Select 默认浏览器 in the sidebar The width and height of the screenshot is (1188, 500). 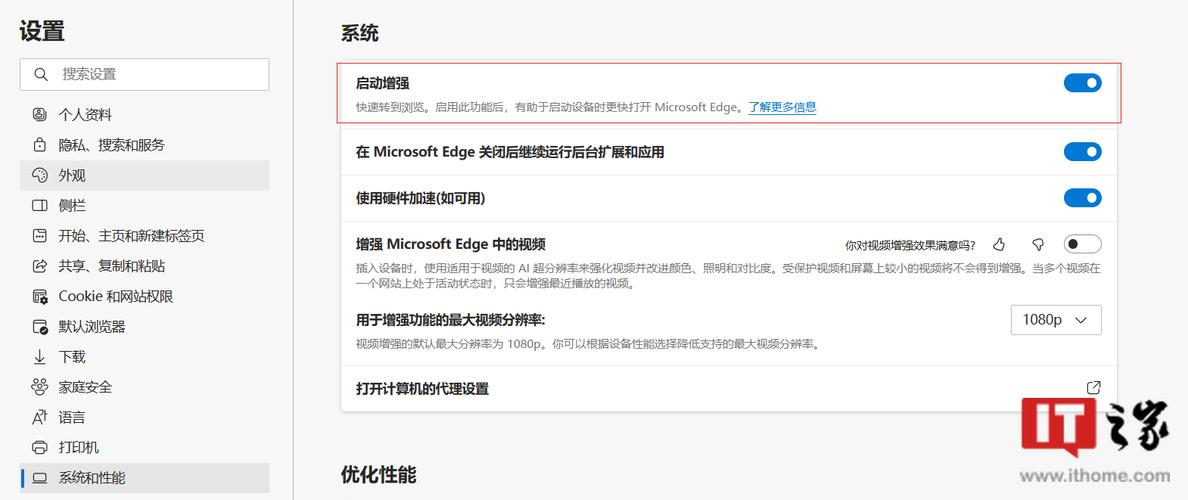(x=144, y=327)
